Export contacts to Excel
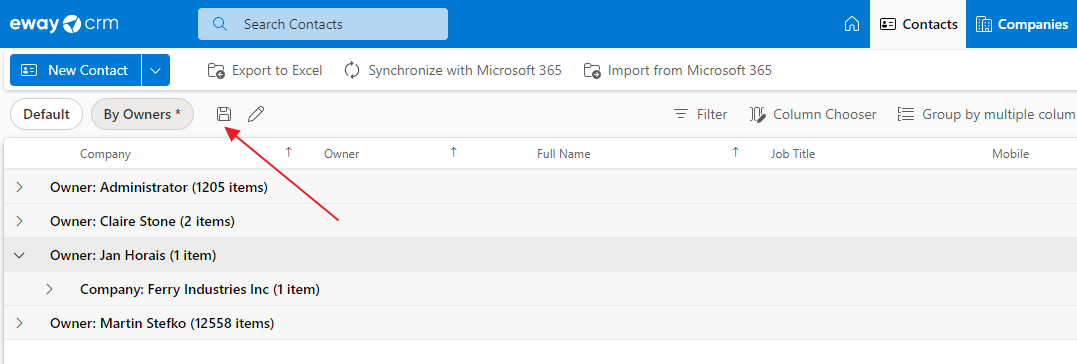Image resolution: width=1077 pixels, height=364 pixels. pyautogui.click(x=265, y=70)
